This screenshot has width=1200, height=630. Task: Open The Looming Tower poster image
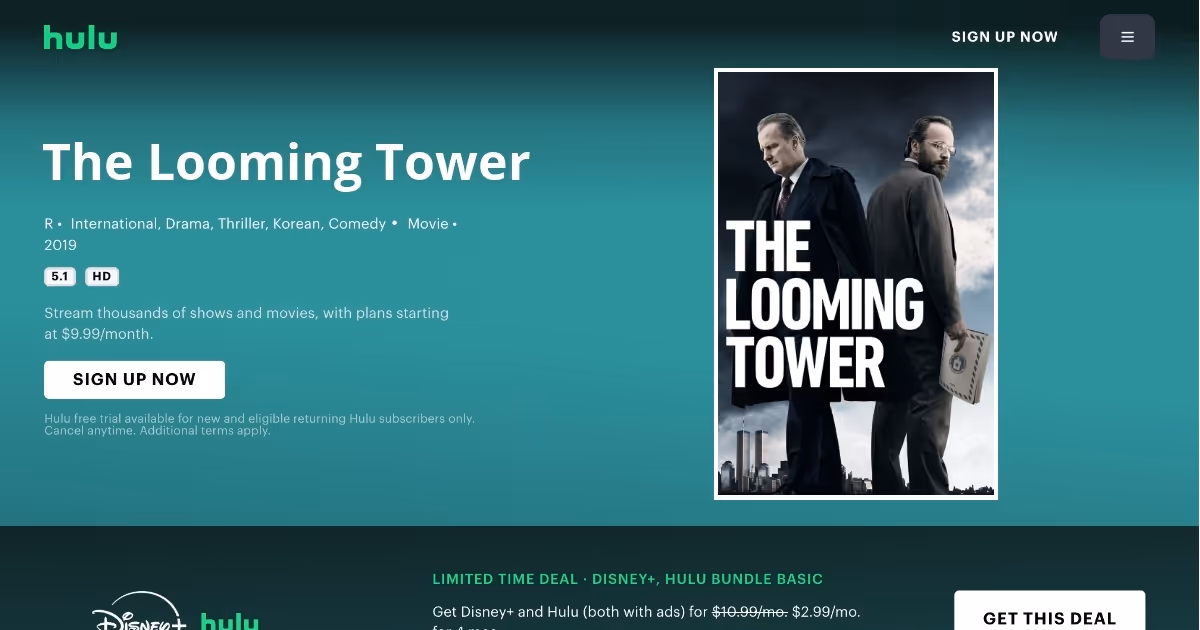[x=856, y=283]
